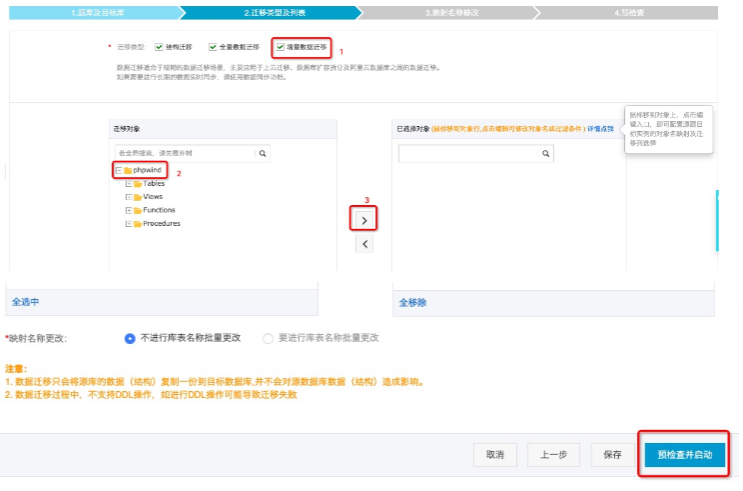Toggle the 全量数据迁移 checkbox
This screenshot has width=743, height=491.
point(213,47)
